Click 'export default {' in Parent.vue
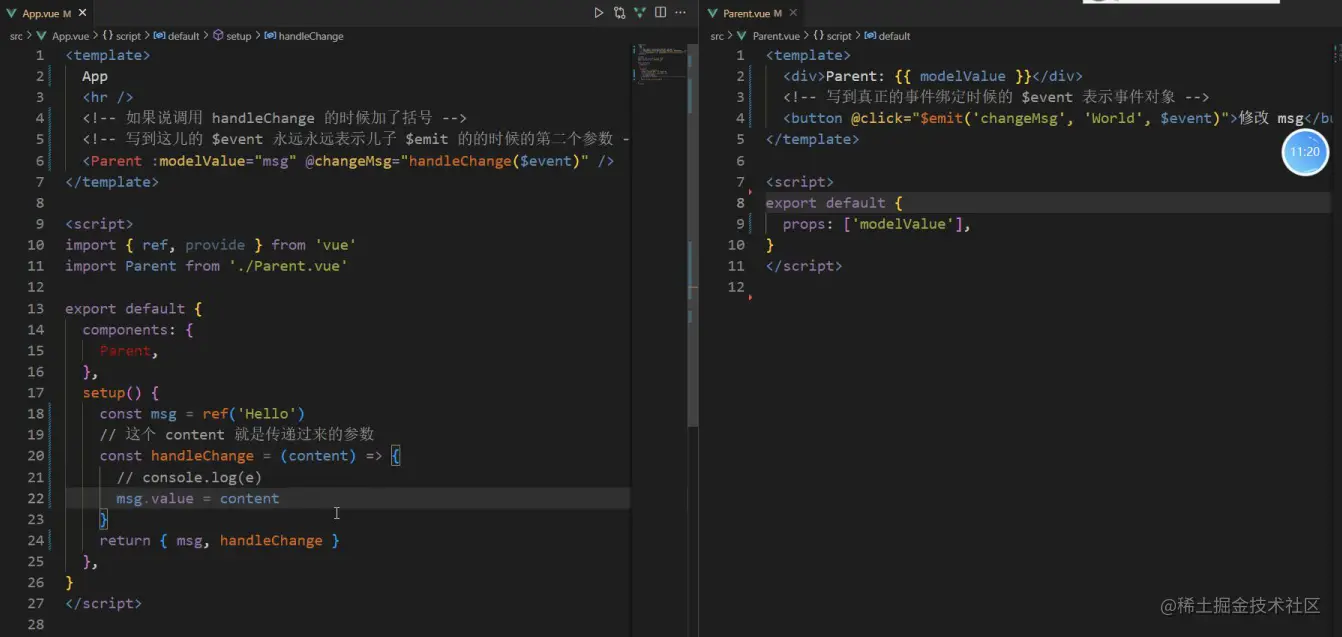 pyautogui.click(x=834, y=203)
